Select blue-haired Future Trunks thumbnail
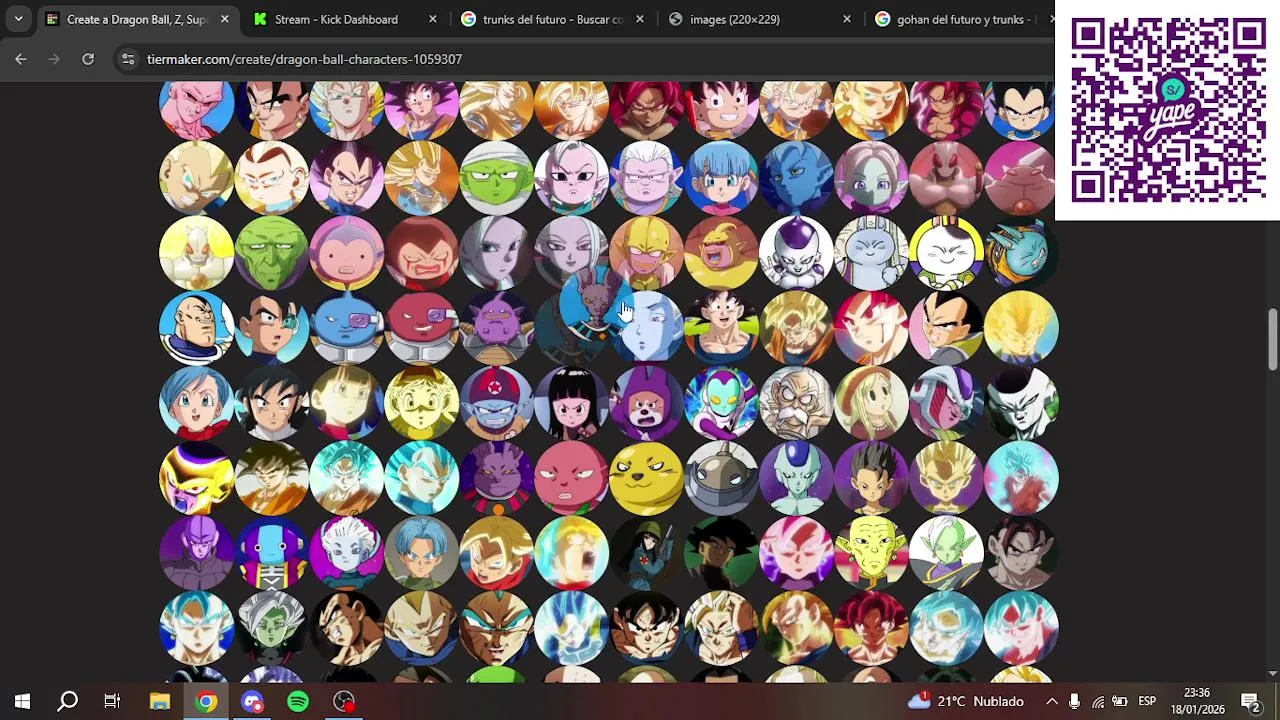Screen dimensions: 1280x720 coord(422,553)
